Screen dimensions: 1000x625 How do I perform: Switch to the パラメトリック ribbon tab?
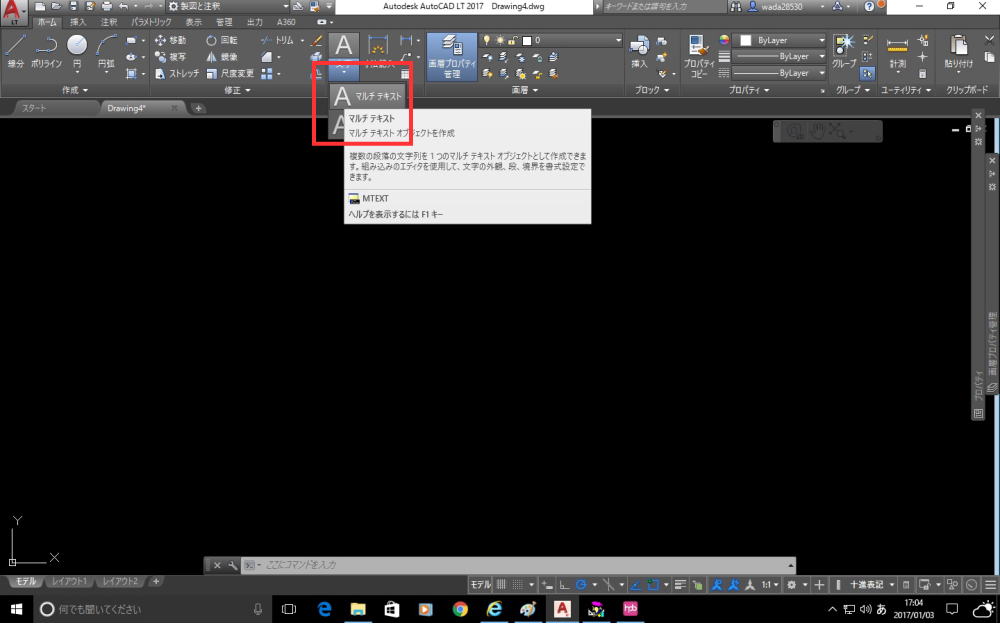(151, 22)
